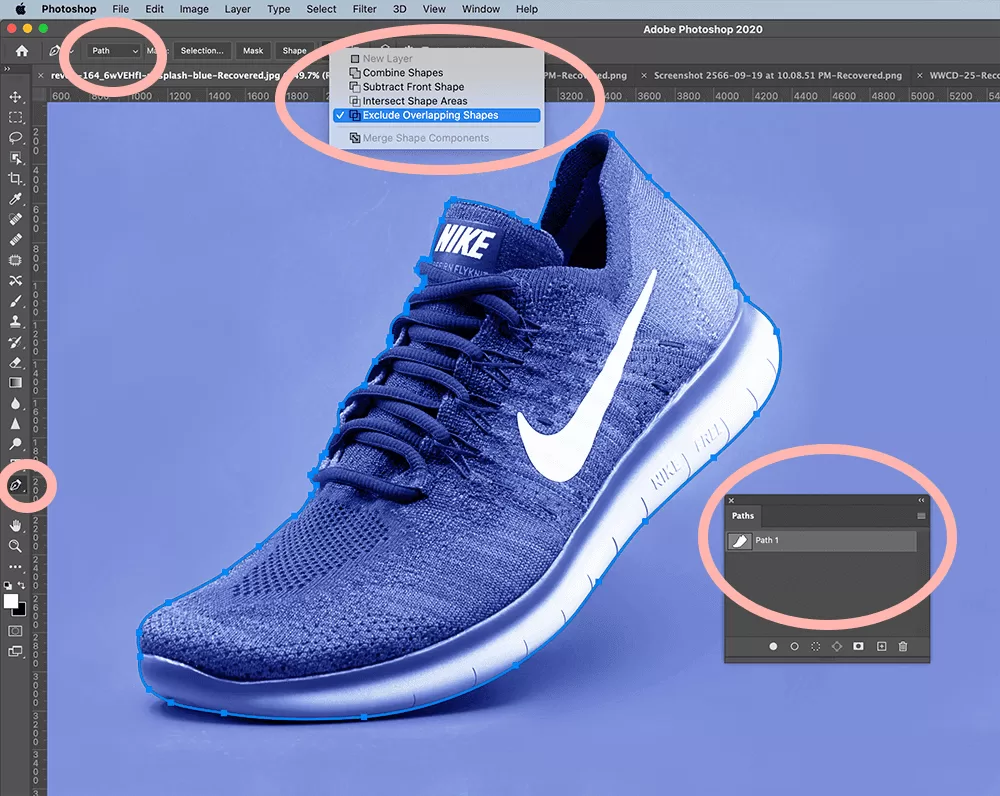Screen dimensions: 1000x796
Task: Select the Zoom tool
Action: [15, 546]
